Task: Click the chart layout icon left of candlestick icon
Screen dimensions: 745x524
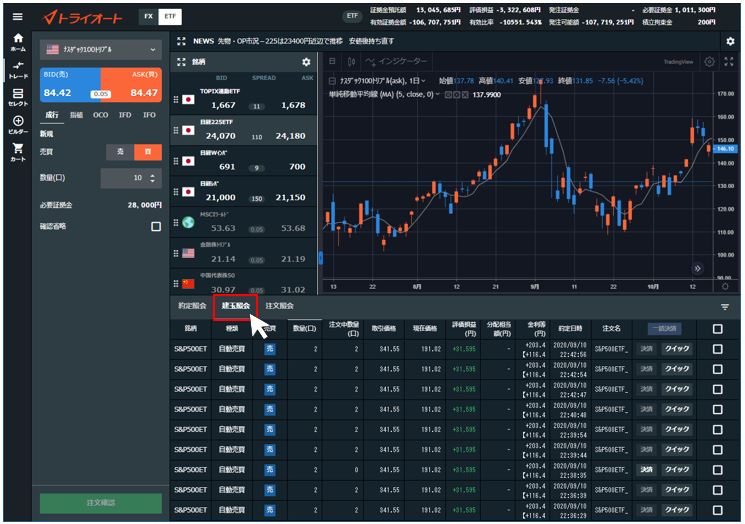Action: pos(332,61)
